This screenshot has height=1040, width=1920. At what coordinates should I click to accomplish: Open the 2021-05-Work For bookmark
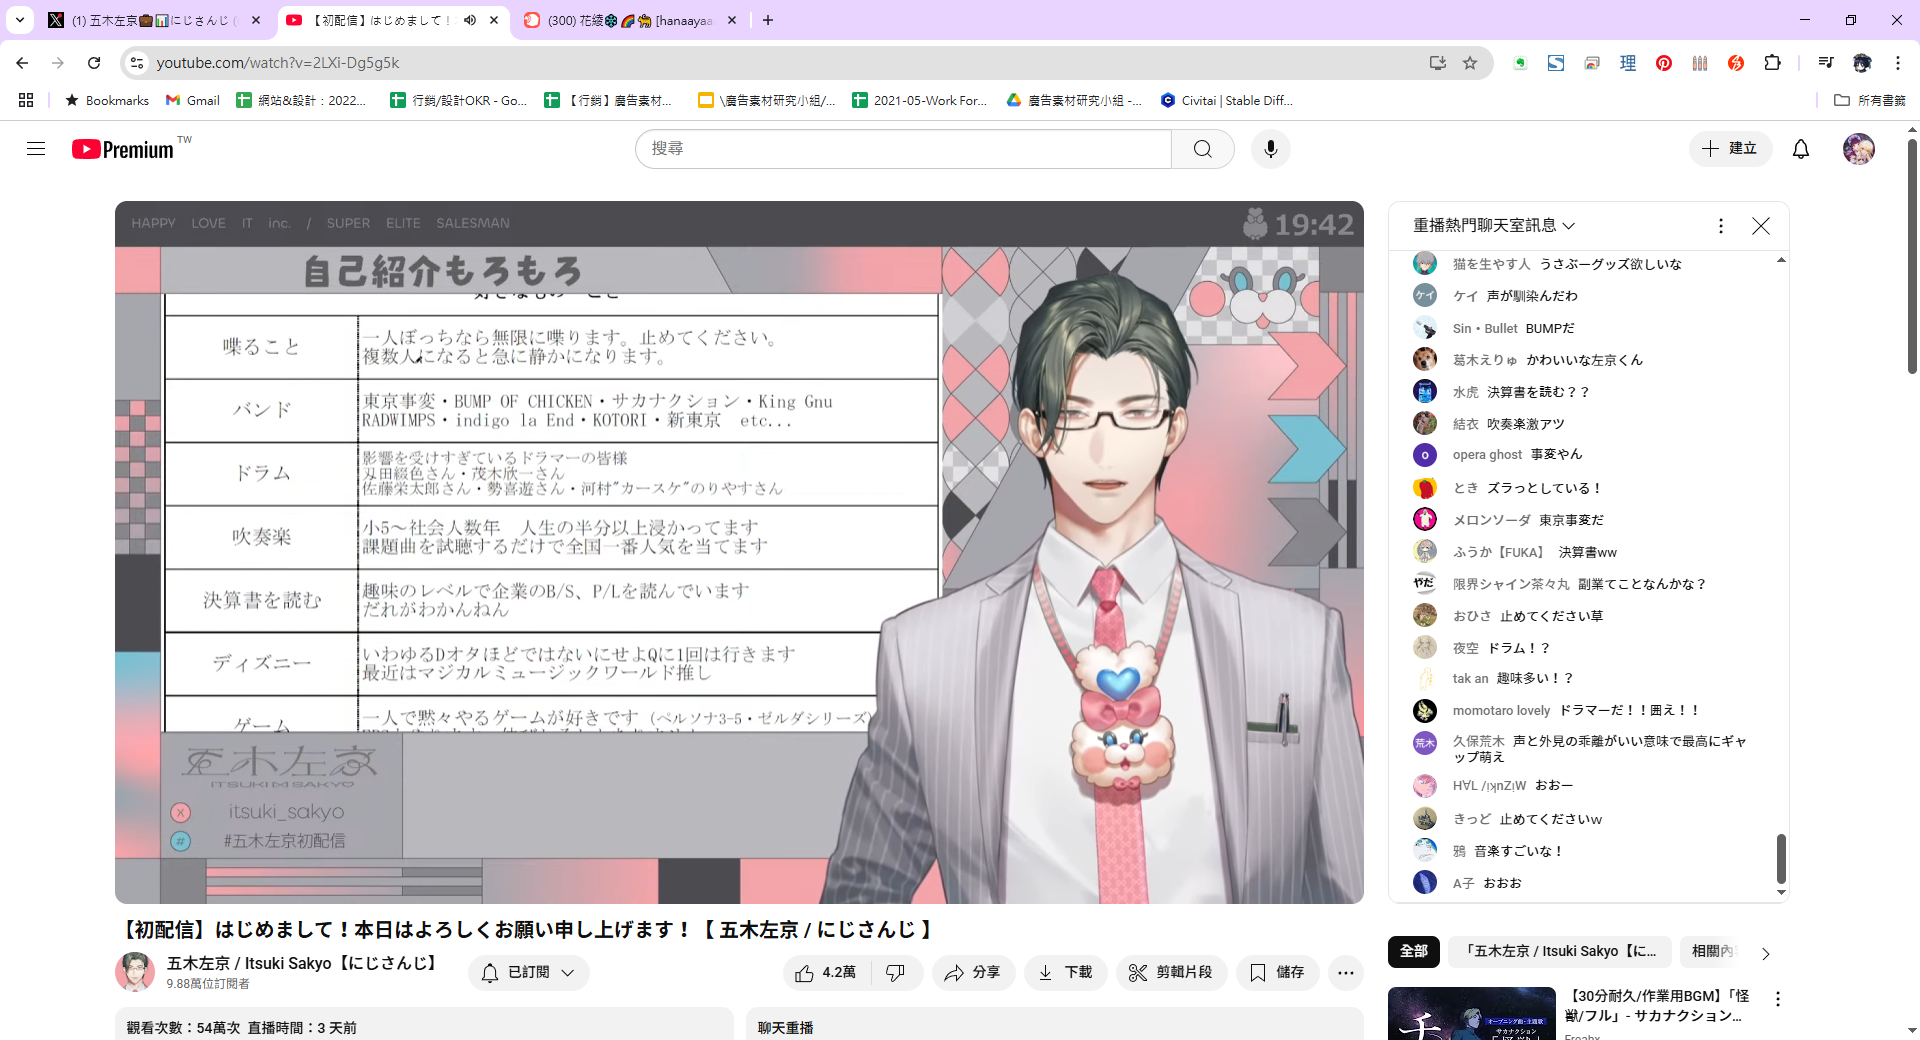pos(919,100)
